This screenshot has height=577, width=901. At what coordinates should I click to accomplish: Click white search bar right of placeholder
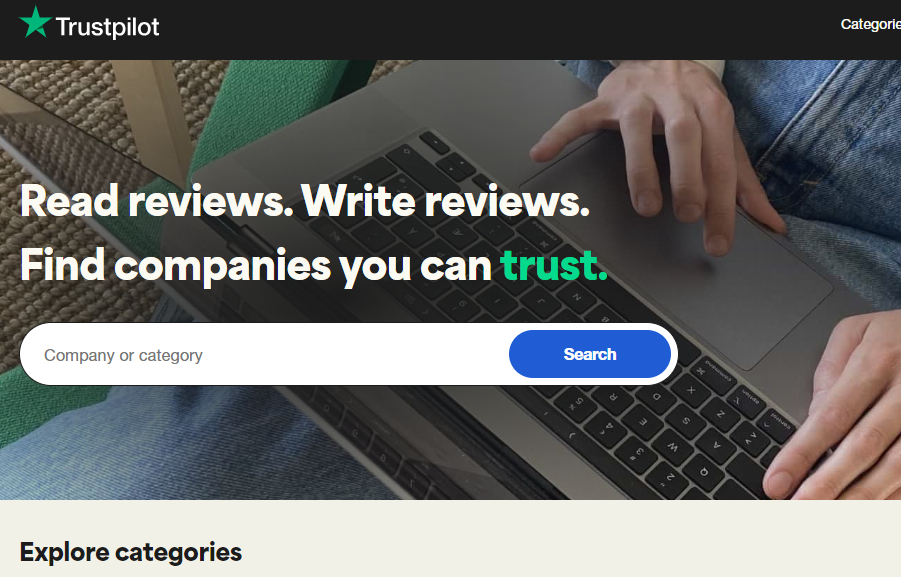tap(356, 355)
